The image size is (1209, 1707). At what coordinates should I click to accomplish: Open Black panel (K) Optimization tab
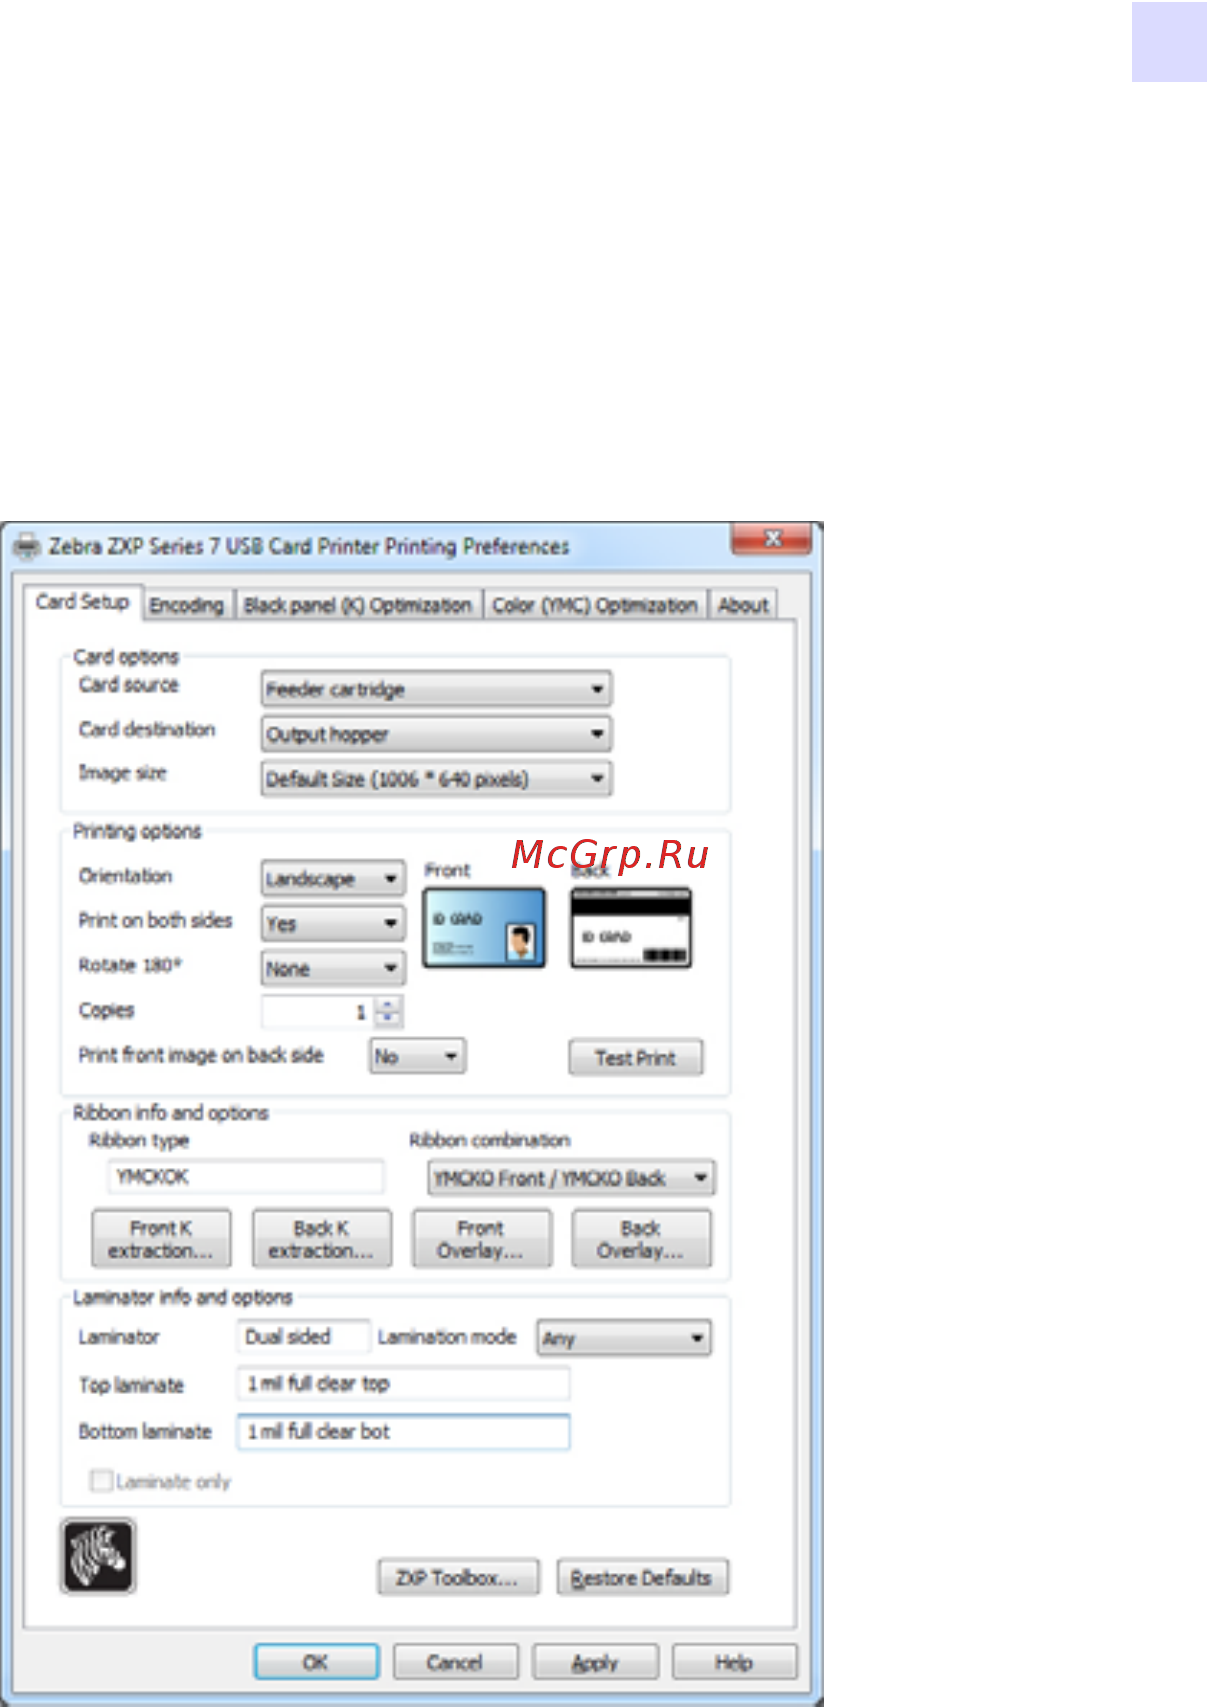pyautogui.click(x=358, y=605)
